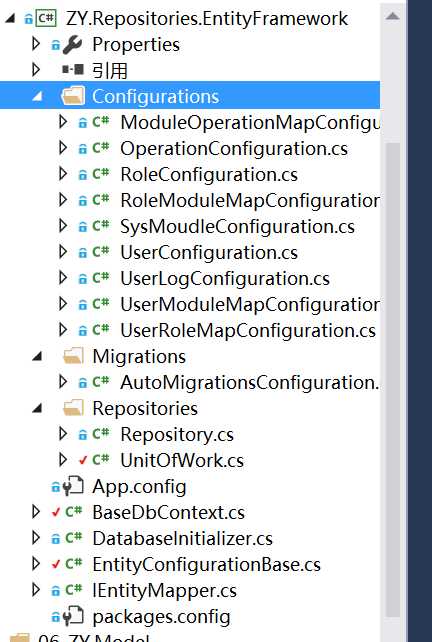
Task: Expand UserConfiguration.cs file node
Action: click(63, 252)
